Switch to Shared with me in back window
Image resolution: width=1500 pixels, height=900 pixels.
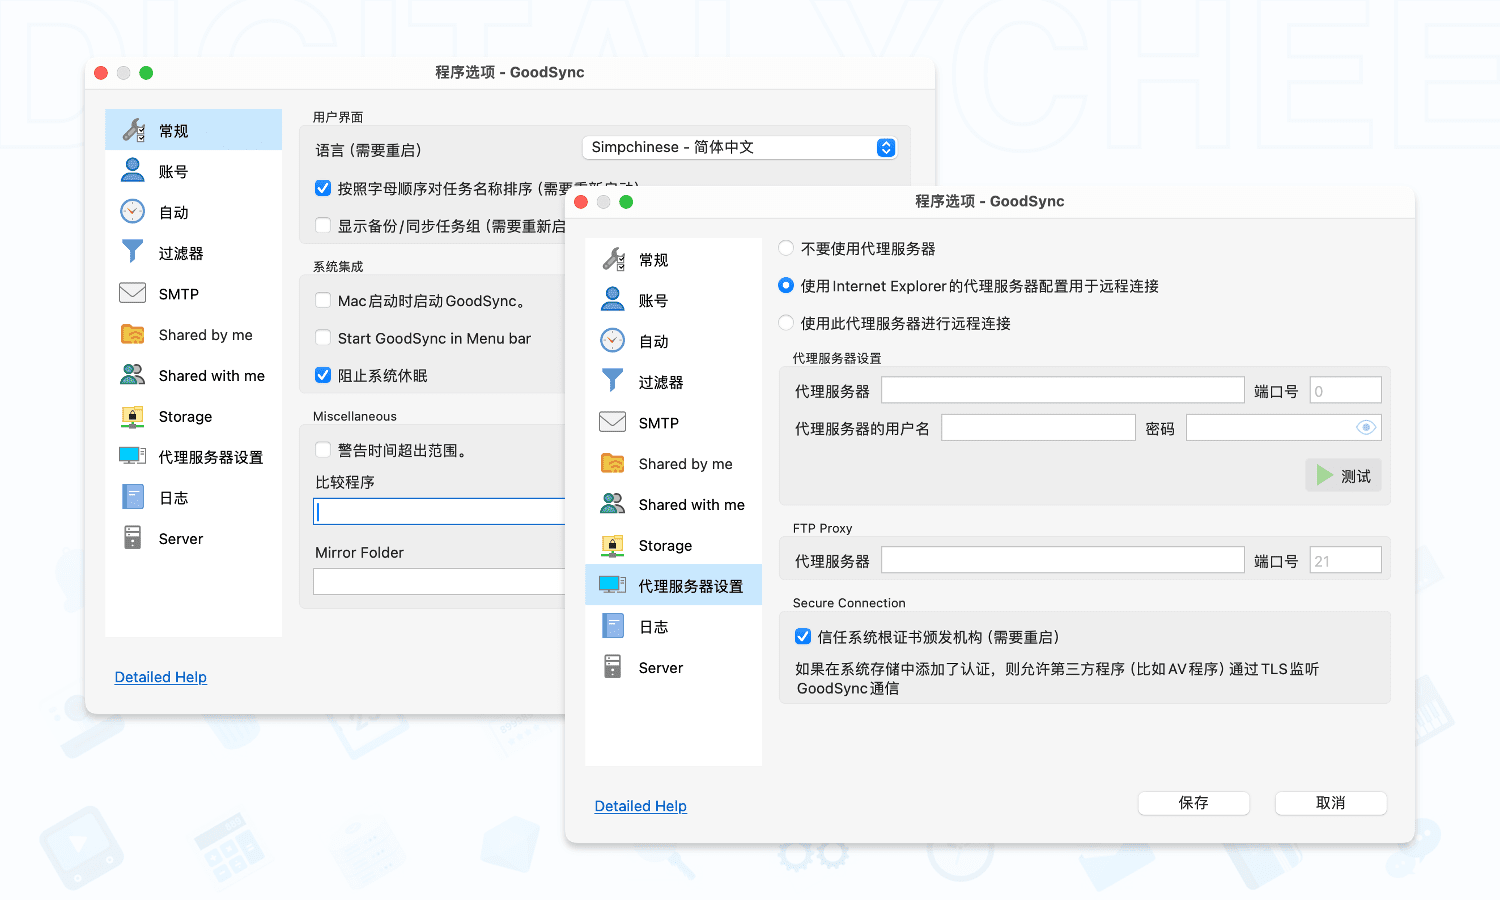pyautogui.click(x=211, y=376)
